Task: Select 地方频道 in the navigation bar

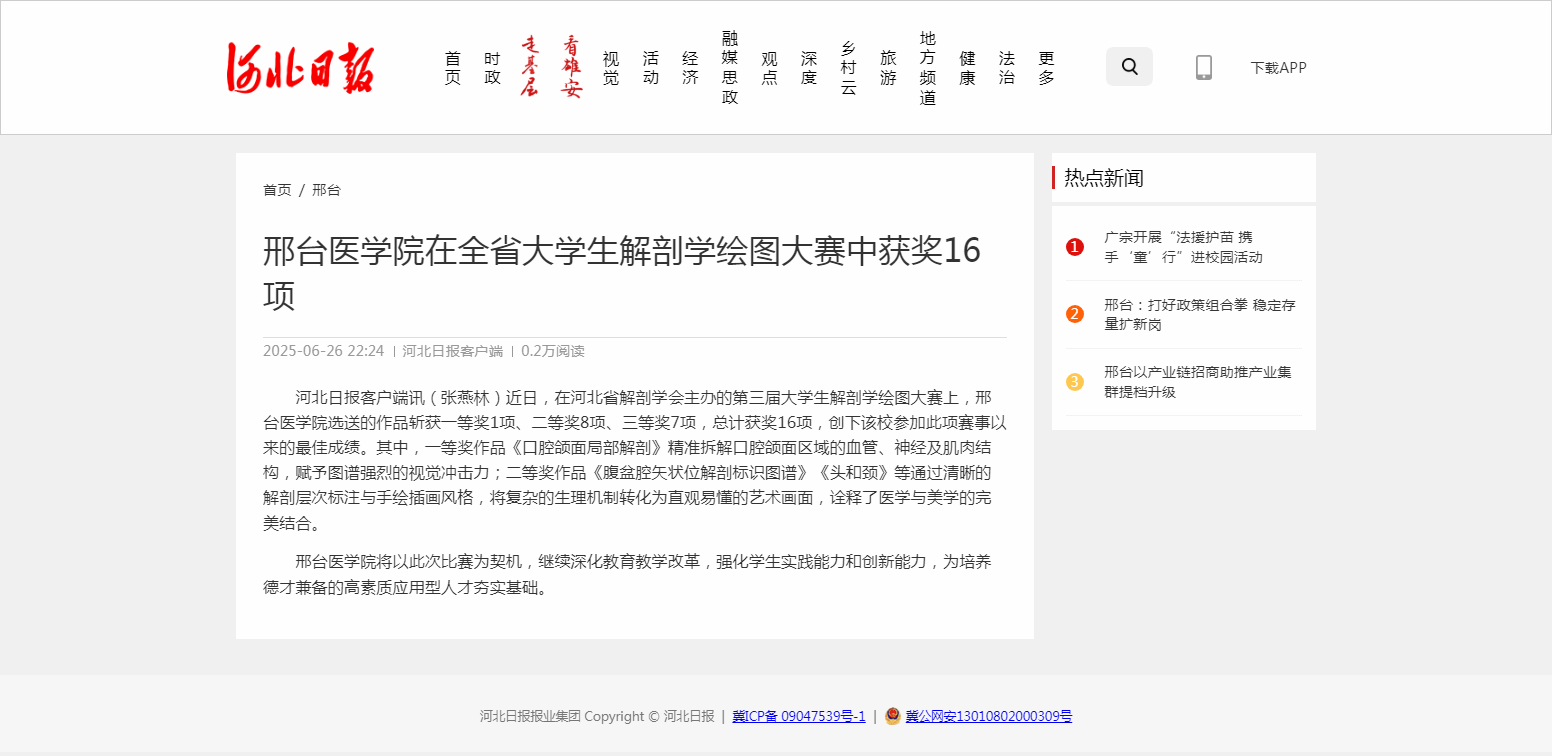Action: (928, 68)
